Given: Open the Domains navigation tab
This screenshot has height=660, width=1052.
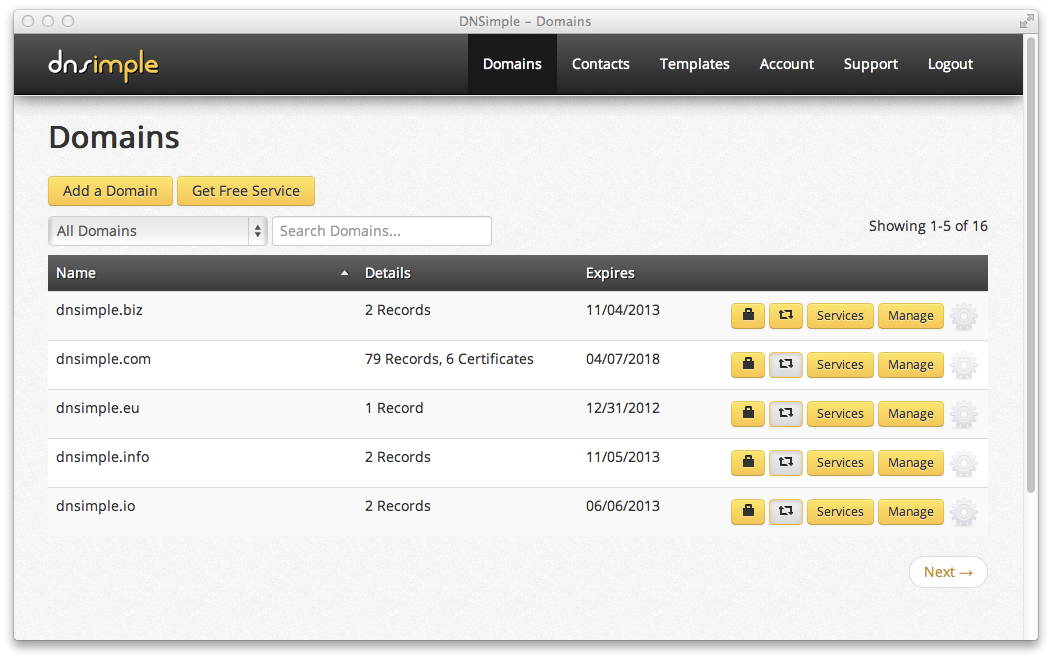Looking at the screenshot, I should pos(512,64).
